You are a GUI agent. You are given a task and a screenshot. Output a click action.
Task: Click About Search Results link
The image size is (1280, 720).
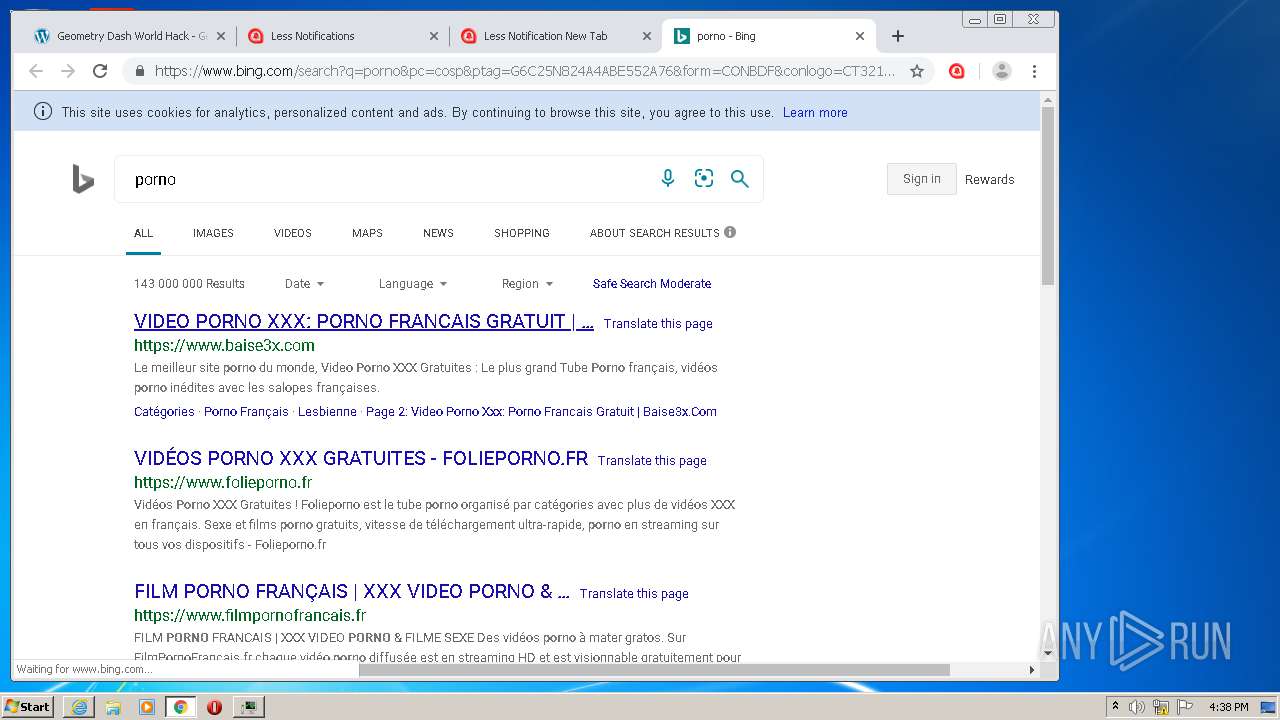(655, 233)
